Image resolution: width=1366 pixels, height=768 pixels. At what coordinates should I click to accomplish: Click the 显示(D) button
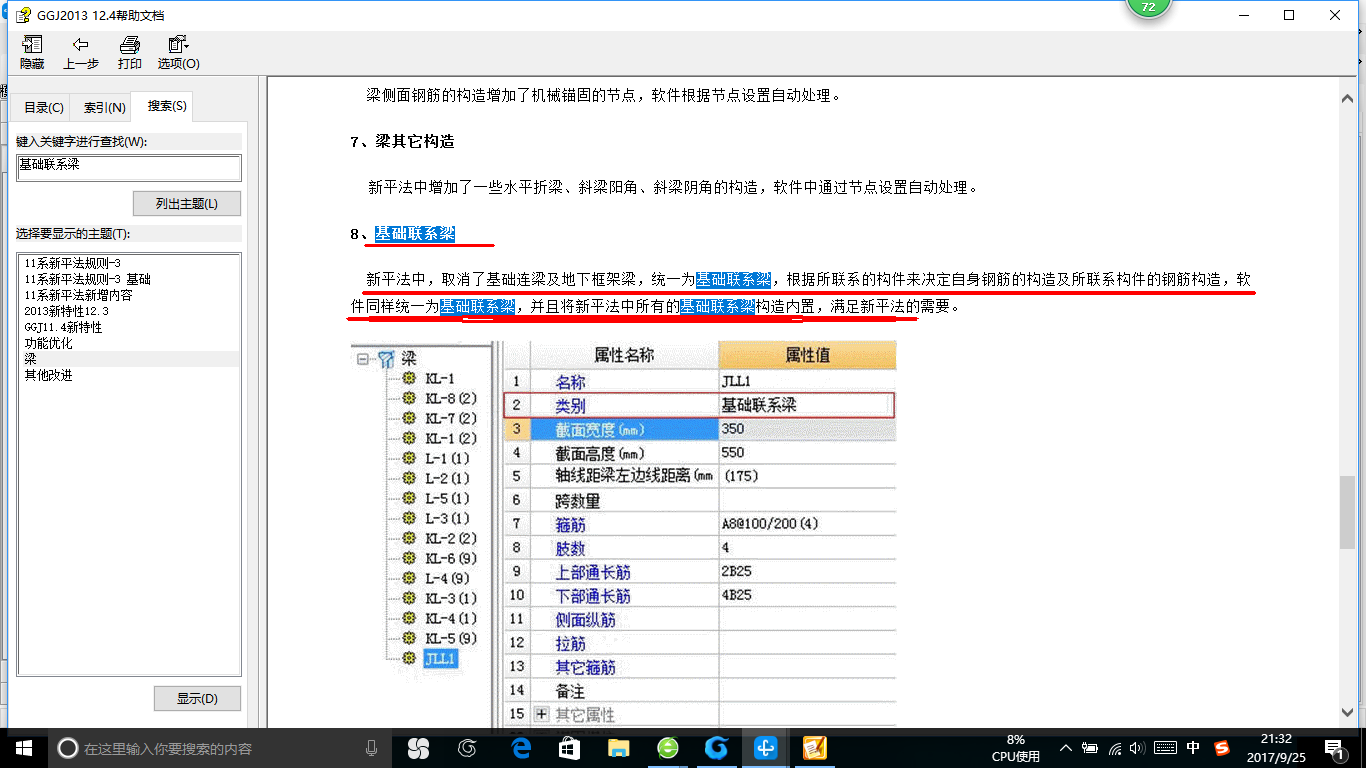point(197,698)
